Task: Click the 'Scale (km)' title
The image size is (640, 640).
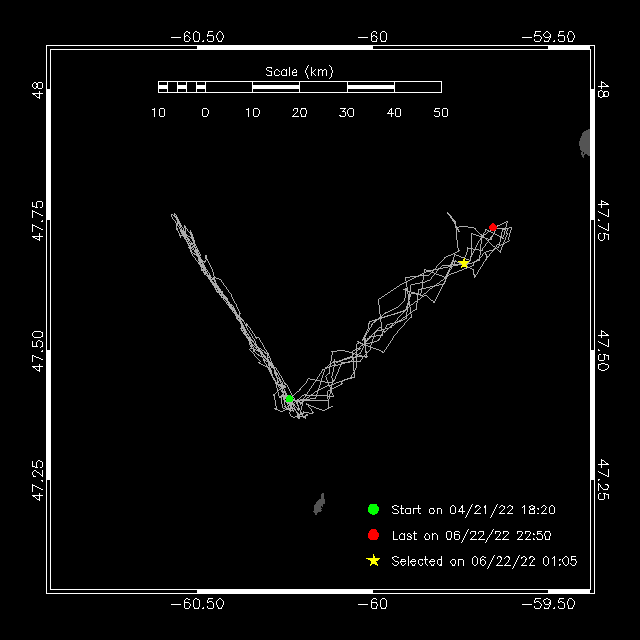Action: point(299,70)
